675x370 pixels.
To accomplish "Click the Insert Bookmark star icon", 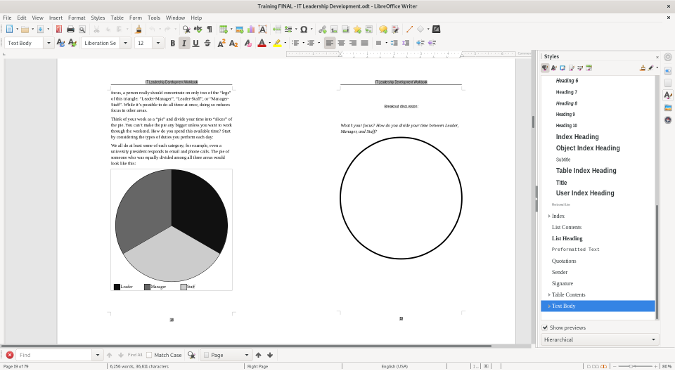I will point(357,29).
